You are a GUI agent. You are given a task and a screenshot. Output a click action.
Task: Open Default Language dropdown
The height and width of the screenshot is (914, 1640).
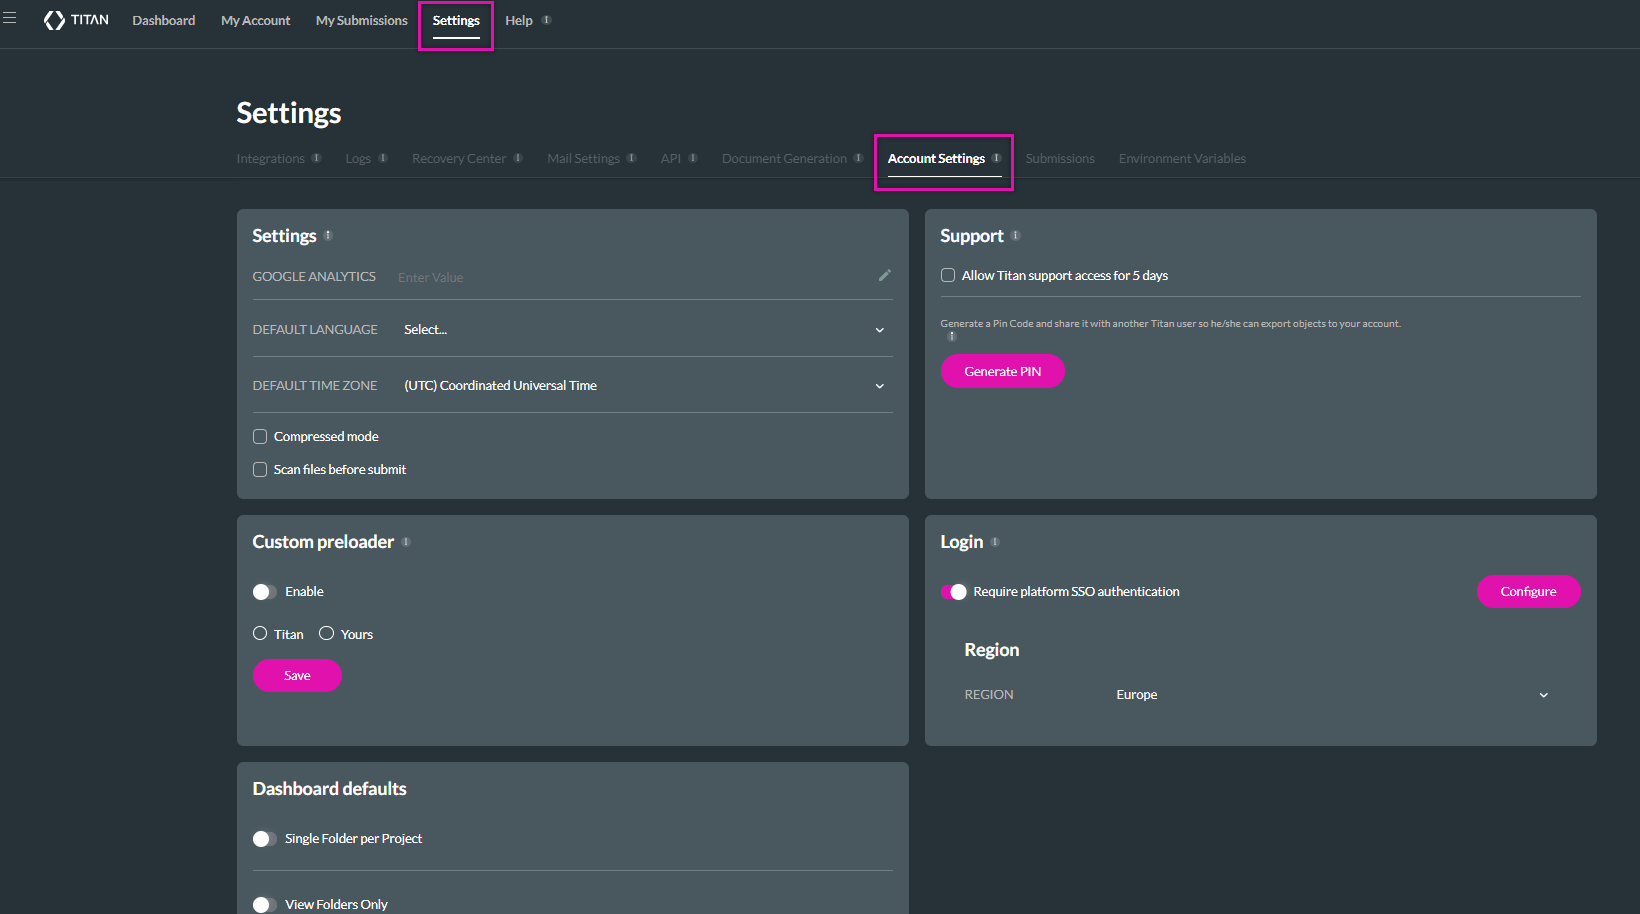point(645,329)
